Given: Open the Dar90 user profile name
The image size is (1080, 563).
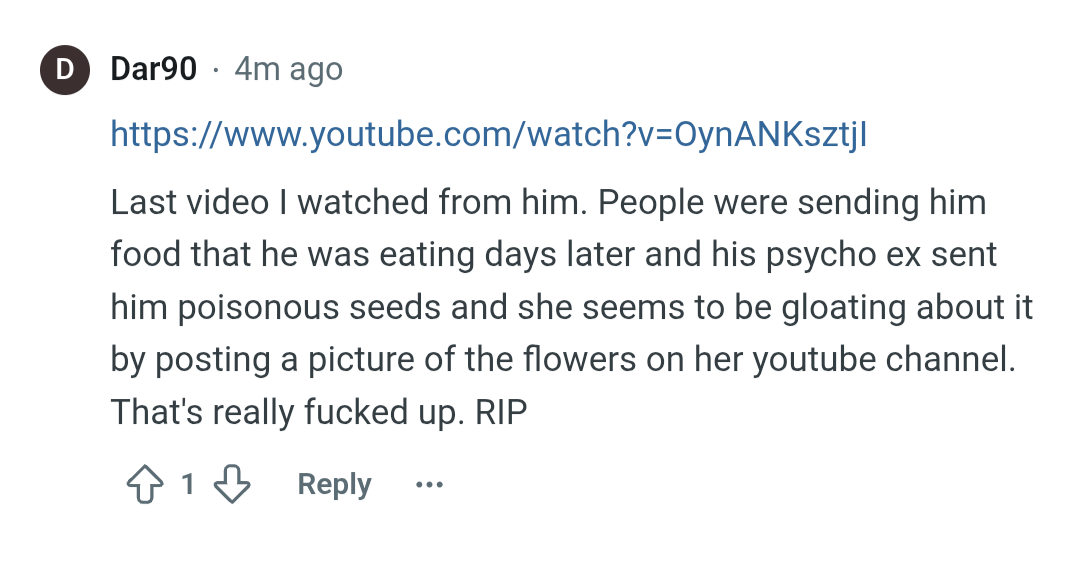Looking at the screenshot, I should coord(154,69).
